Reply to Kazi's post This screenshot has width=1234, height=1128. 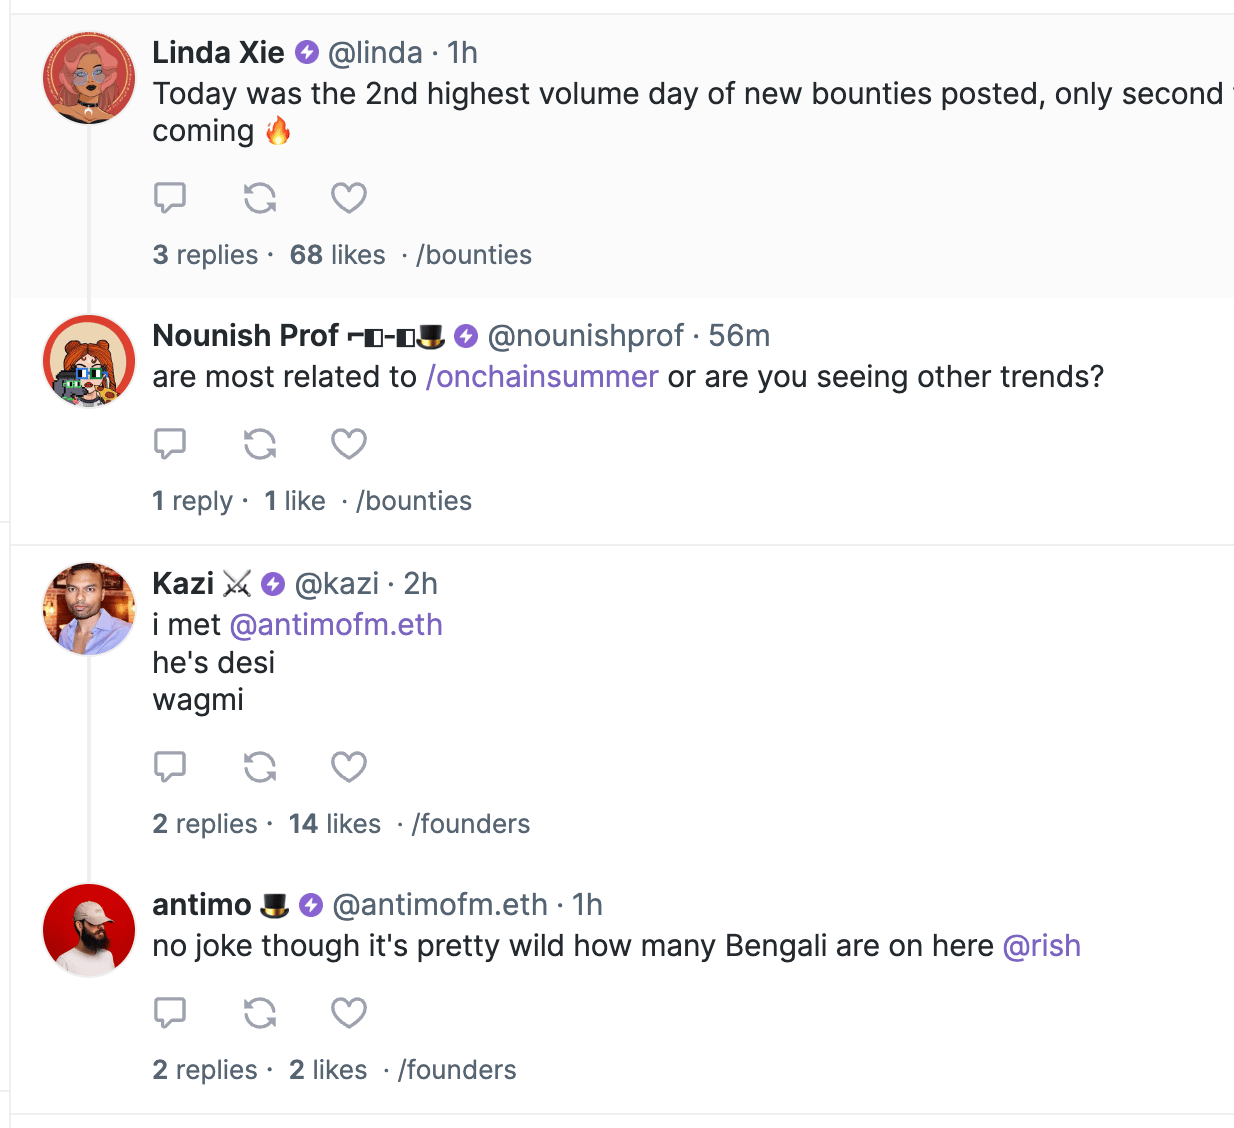pyautogui.click(x=170, y=767)
